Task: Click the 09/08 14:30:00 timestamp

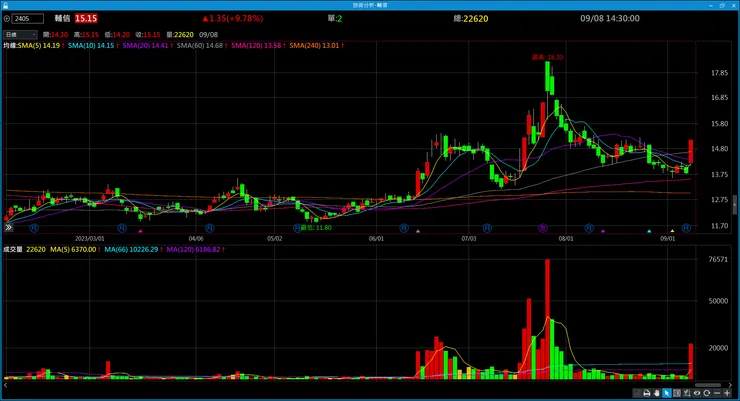Action: point(610,18)
